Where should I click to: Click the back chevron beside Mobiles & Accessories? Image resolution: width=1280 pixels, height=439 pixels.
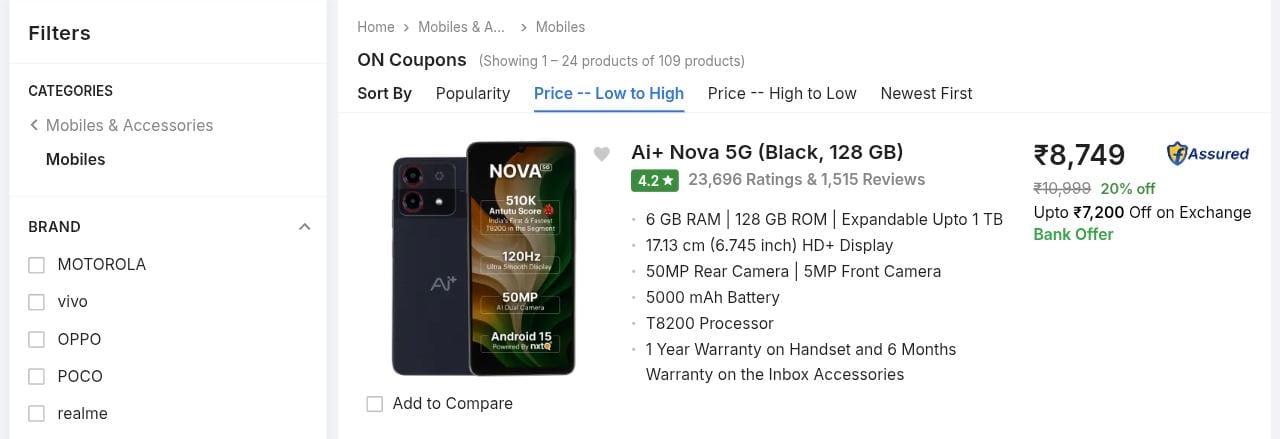(x=34, y=125)
